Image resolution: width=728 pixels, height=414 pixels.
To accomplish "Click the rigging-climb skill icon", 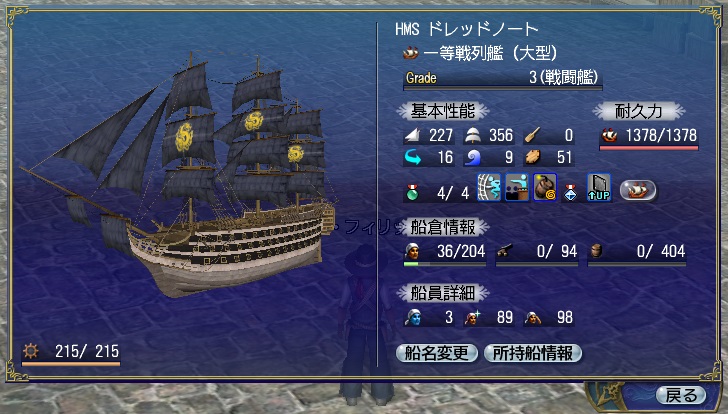I will [489, 188].
